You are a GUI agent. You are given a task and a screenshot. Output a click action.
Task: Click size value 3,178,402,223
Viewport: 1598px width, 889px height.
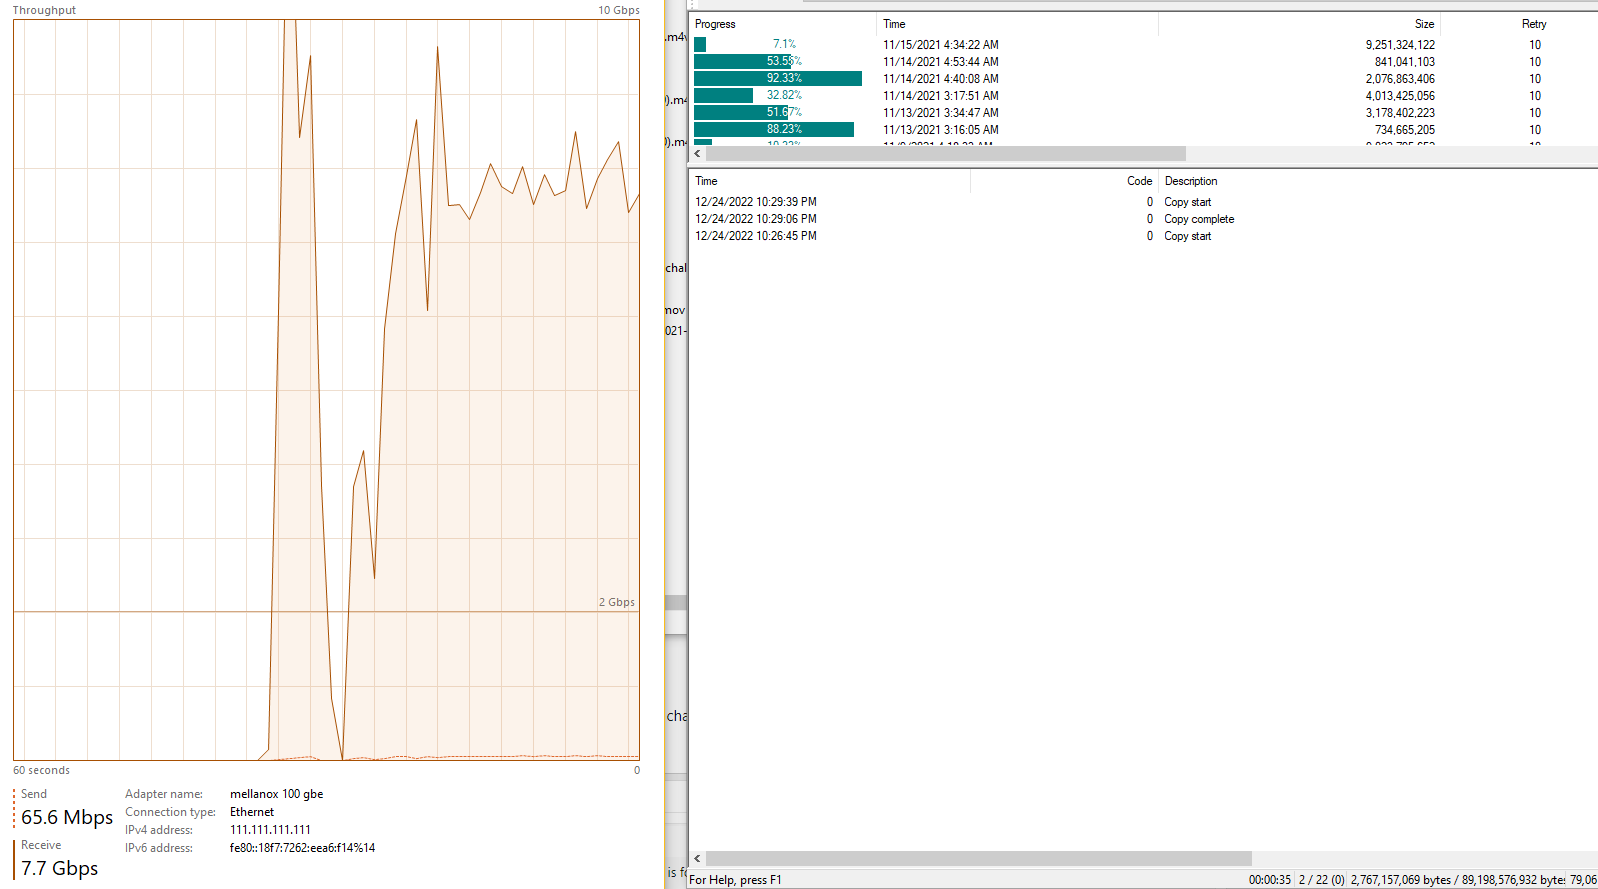point(1400,113)
